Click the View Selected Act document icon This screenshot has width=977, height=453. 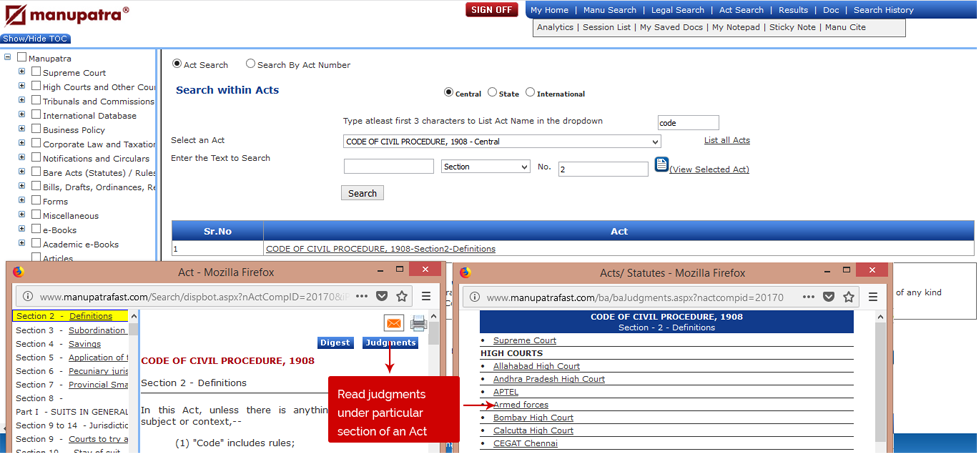[x=661, y=166]
